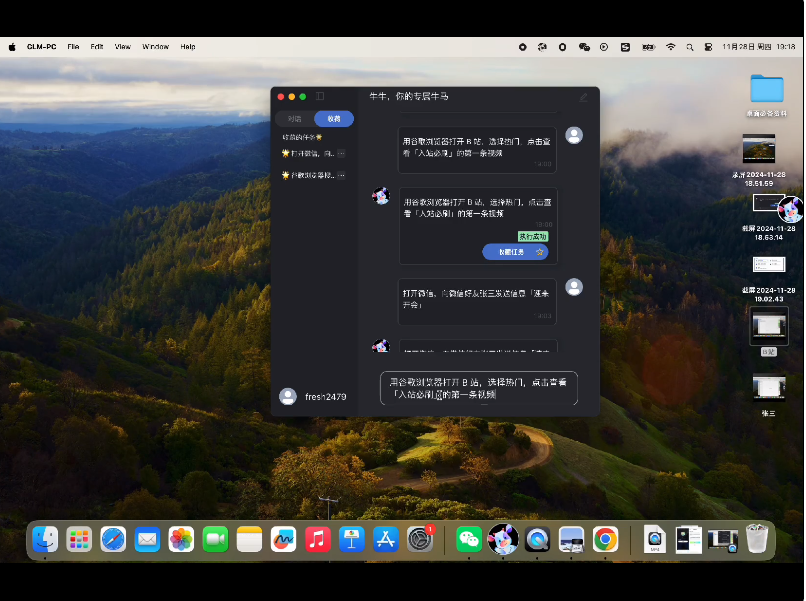Open App Store from the Dock
Screen dimensions: 806x601
[x=386, y=539]
